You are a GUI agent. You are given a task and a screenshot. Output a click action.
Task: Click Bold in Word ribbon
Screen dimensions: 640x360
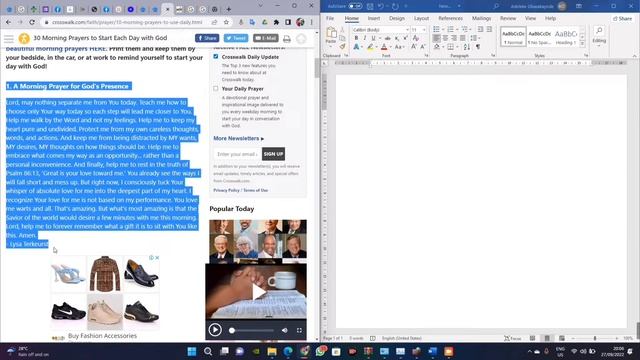[356, 38]
